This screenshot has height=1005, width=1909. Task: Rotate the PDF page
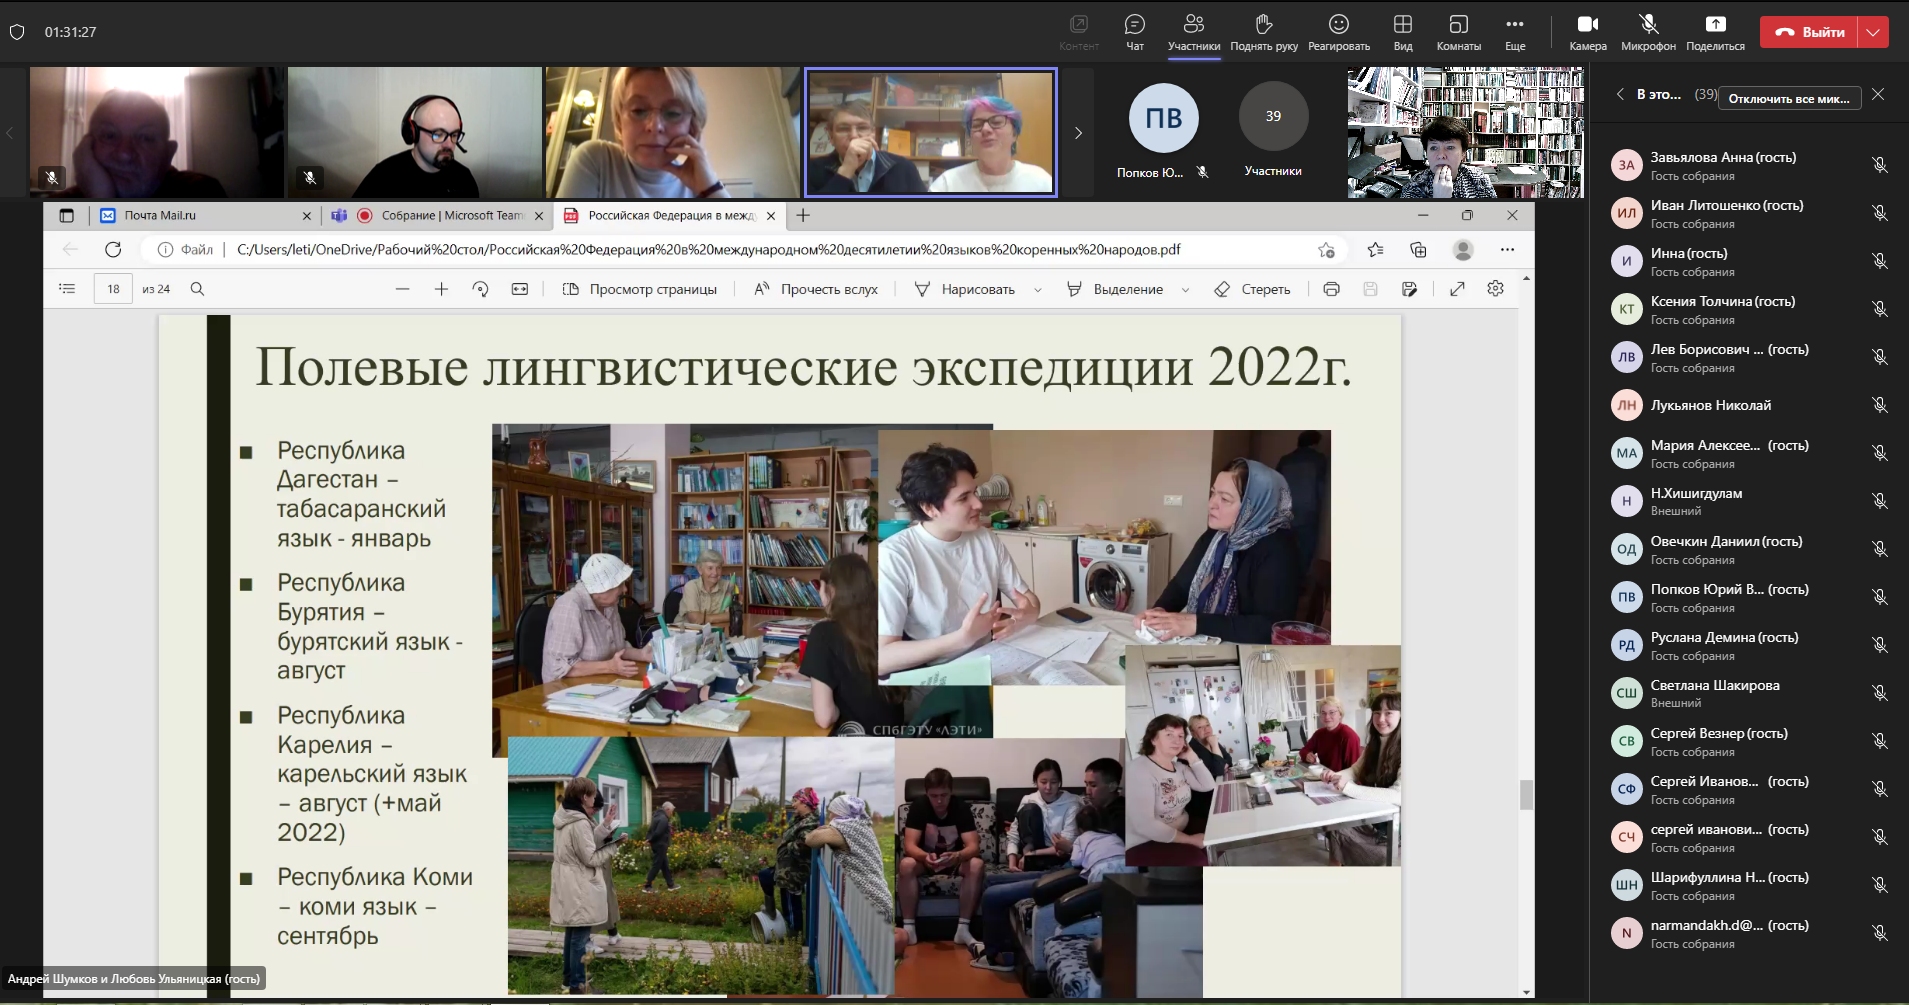[x=480, y=289]
